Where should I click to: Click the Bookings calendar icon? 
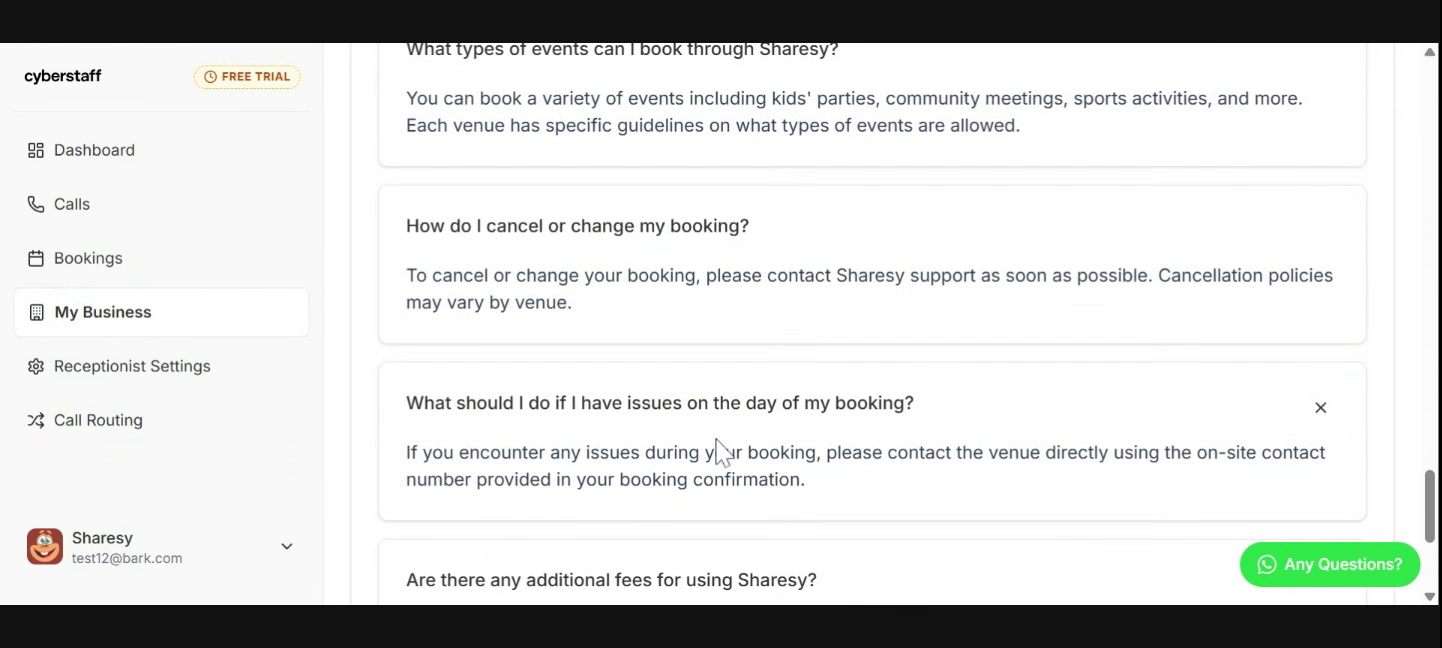click(x=36, y=258)
